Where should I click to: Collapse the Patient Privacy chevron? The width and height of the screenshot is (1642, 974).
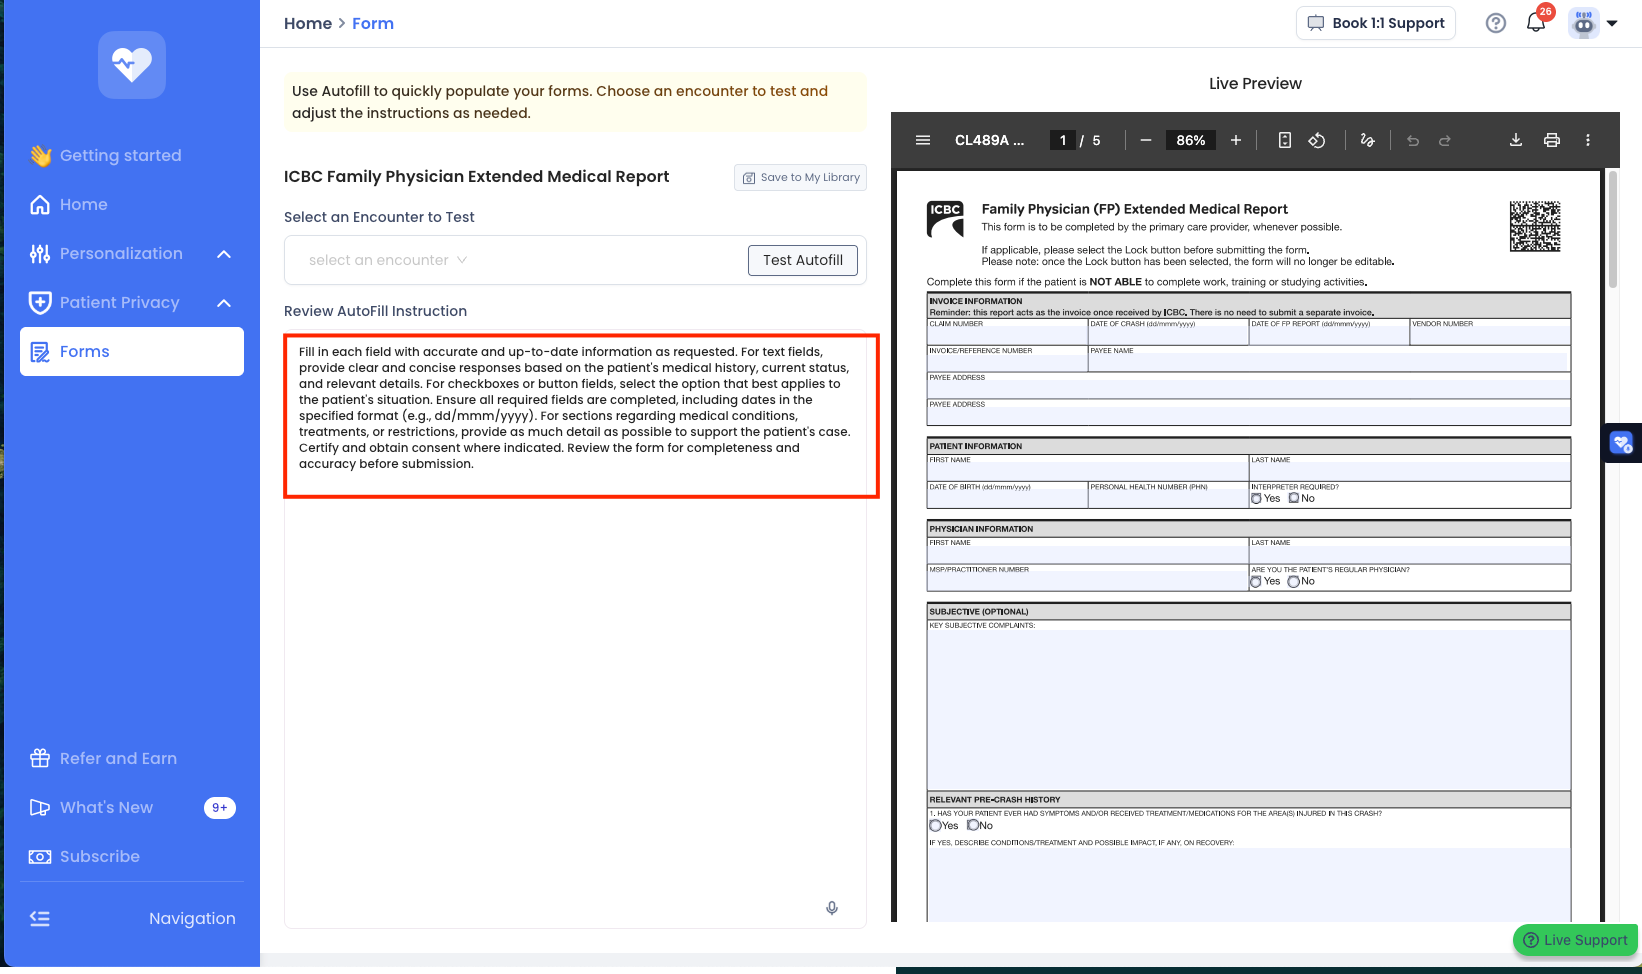coord(224,303)
